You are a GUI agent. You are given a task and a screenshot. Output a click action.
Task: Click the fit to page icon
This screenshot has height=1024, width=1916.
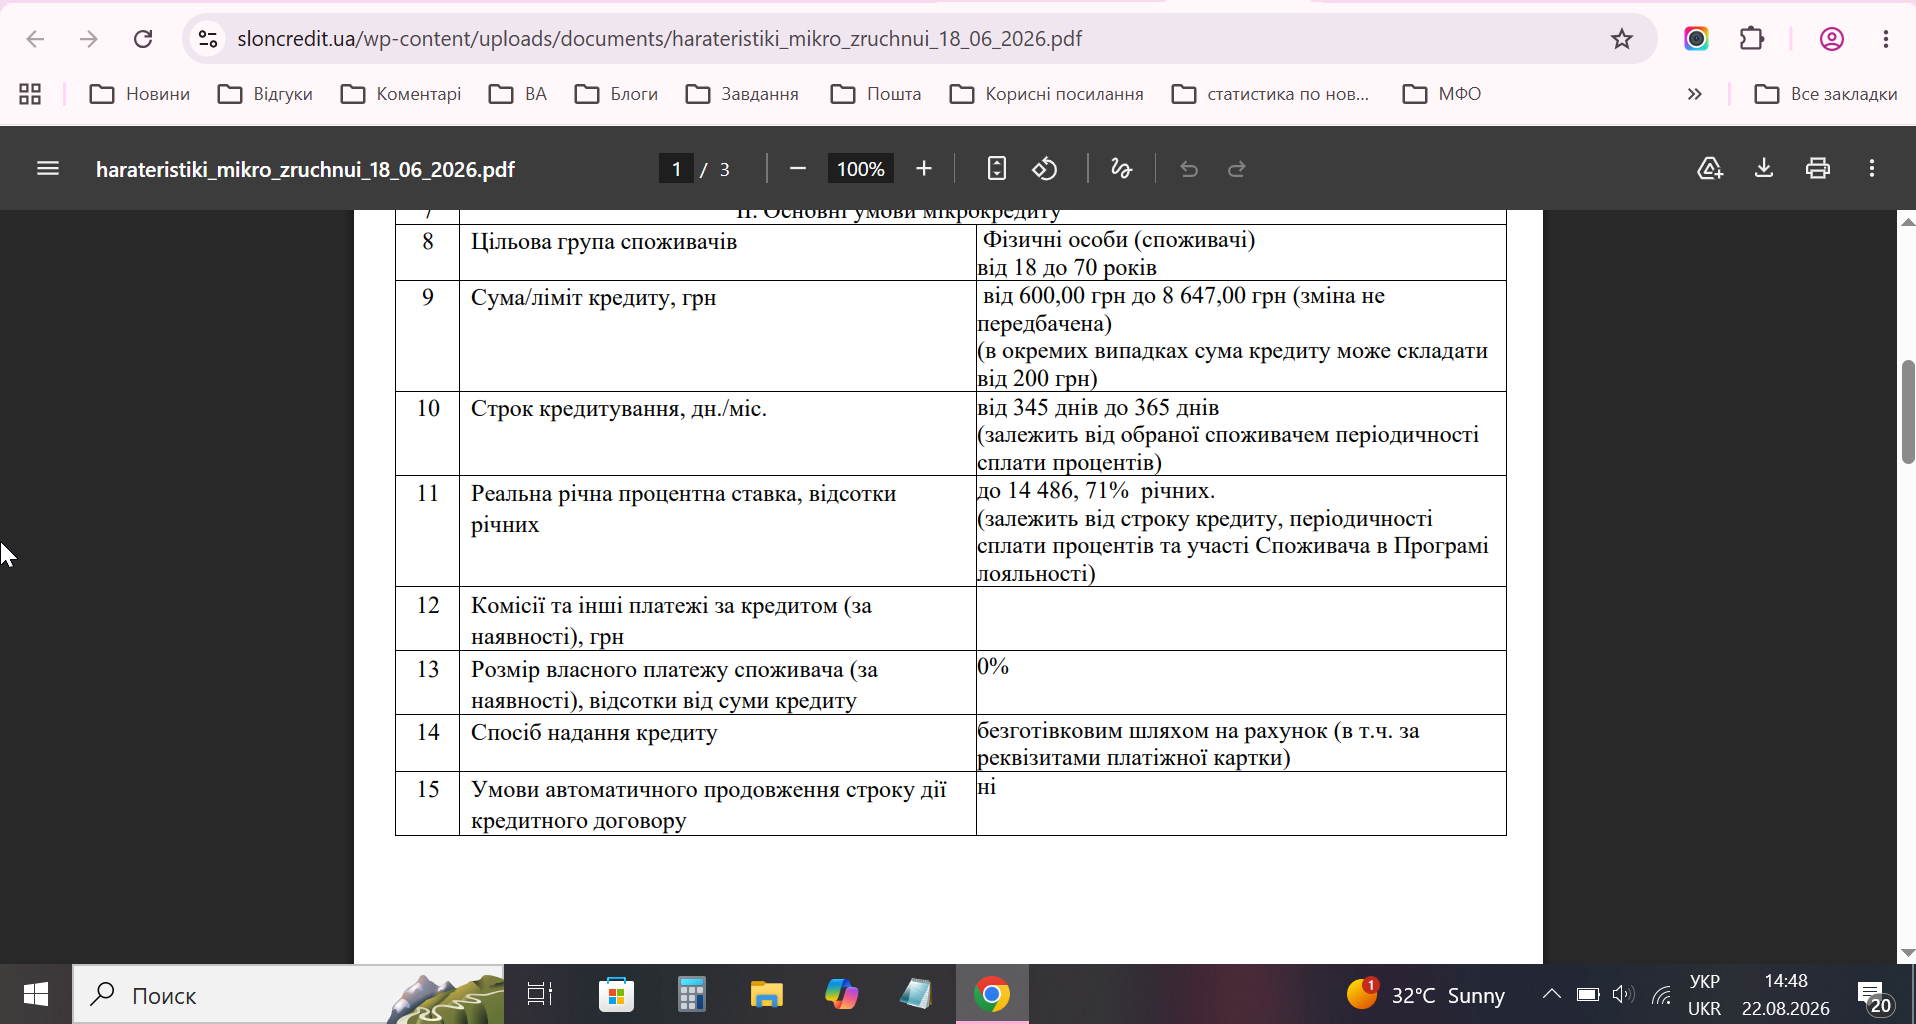pyautogui.click(x=996, y=169)
